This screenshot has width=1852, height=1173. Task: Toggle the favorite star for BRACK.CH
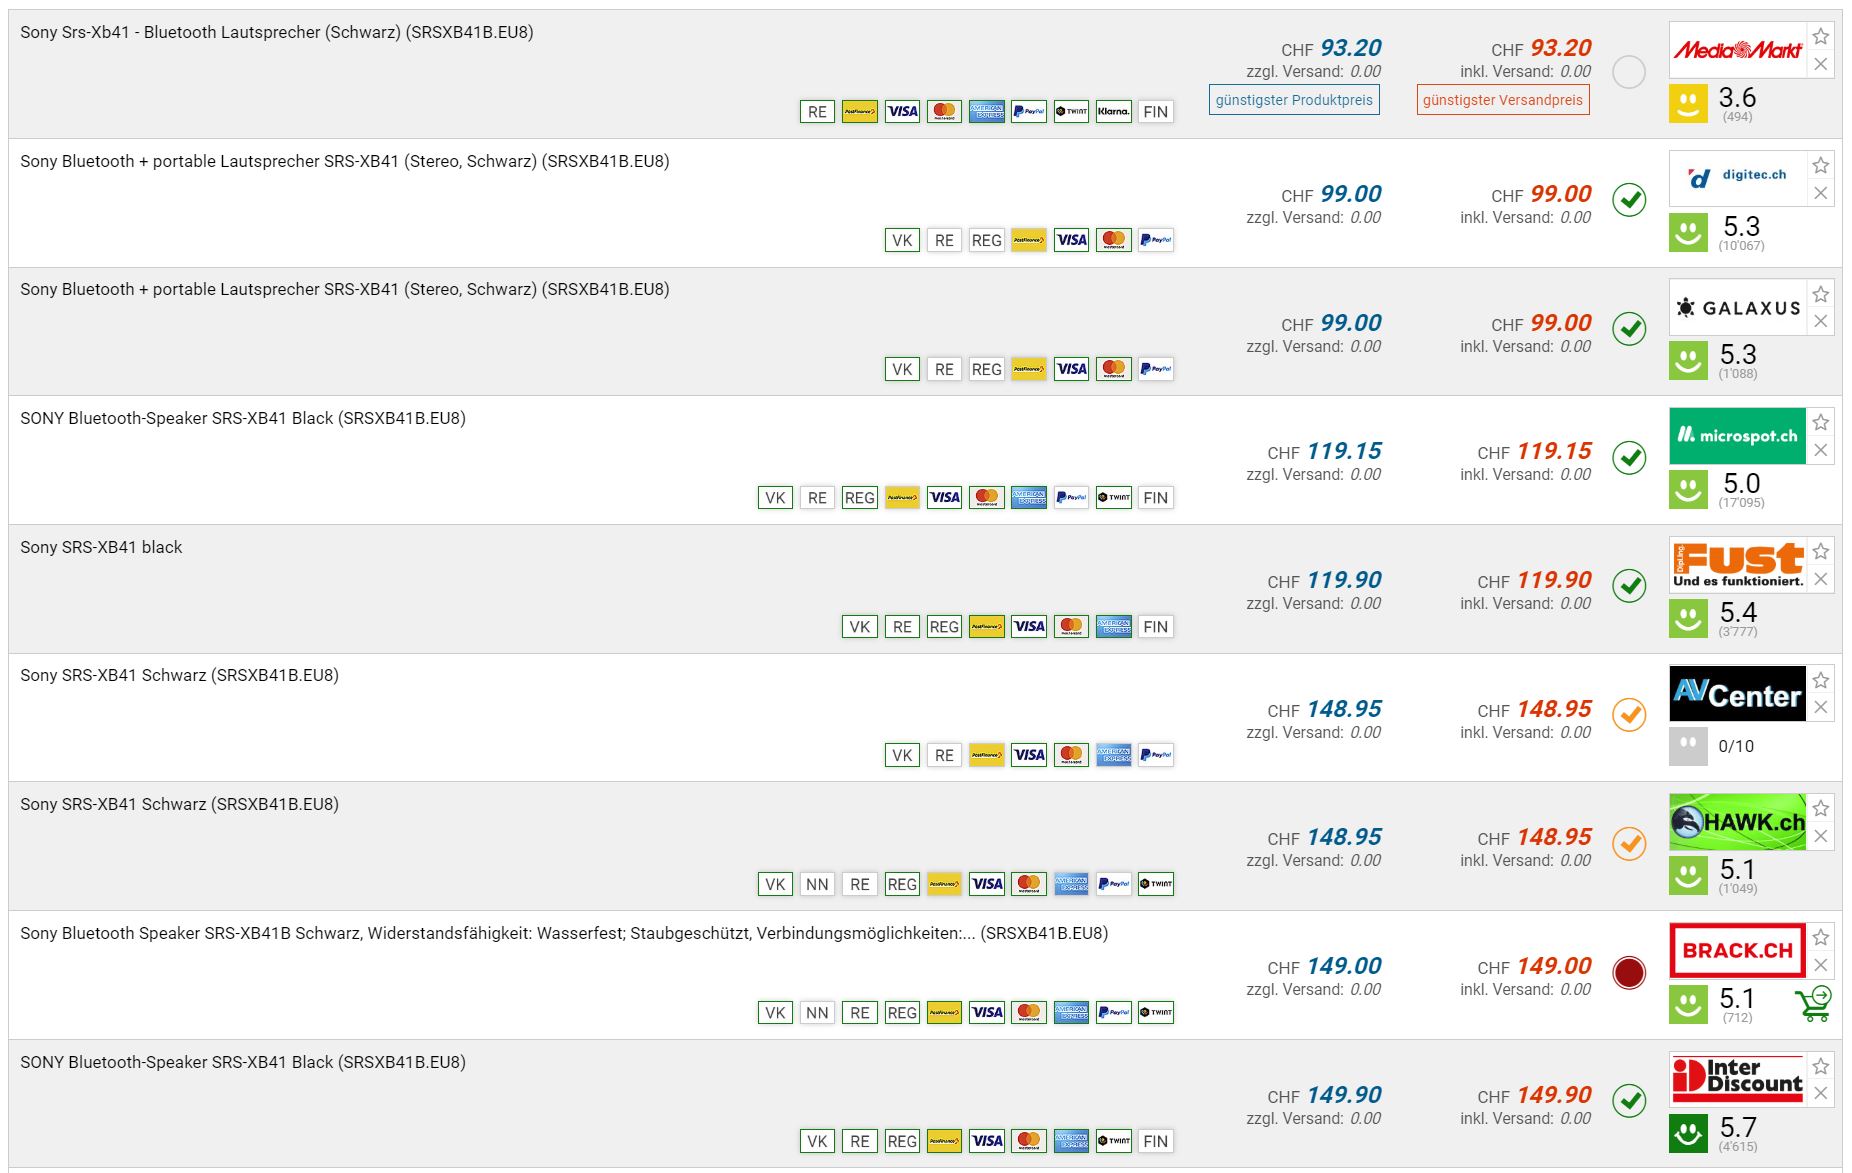(1821, 937)
